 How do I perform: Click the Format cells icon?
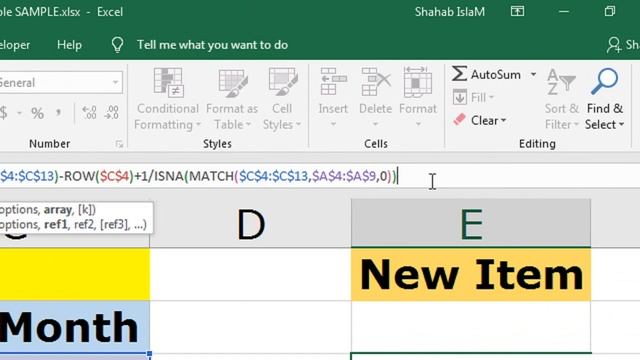pos(418,82)
